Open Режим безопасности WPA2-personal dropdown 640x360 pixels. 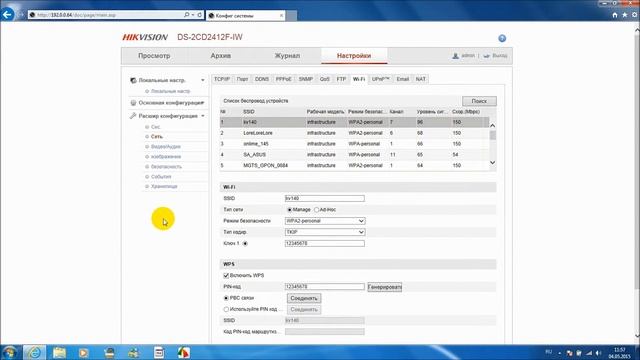(x=325, y=221)
